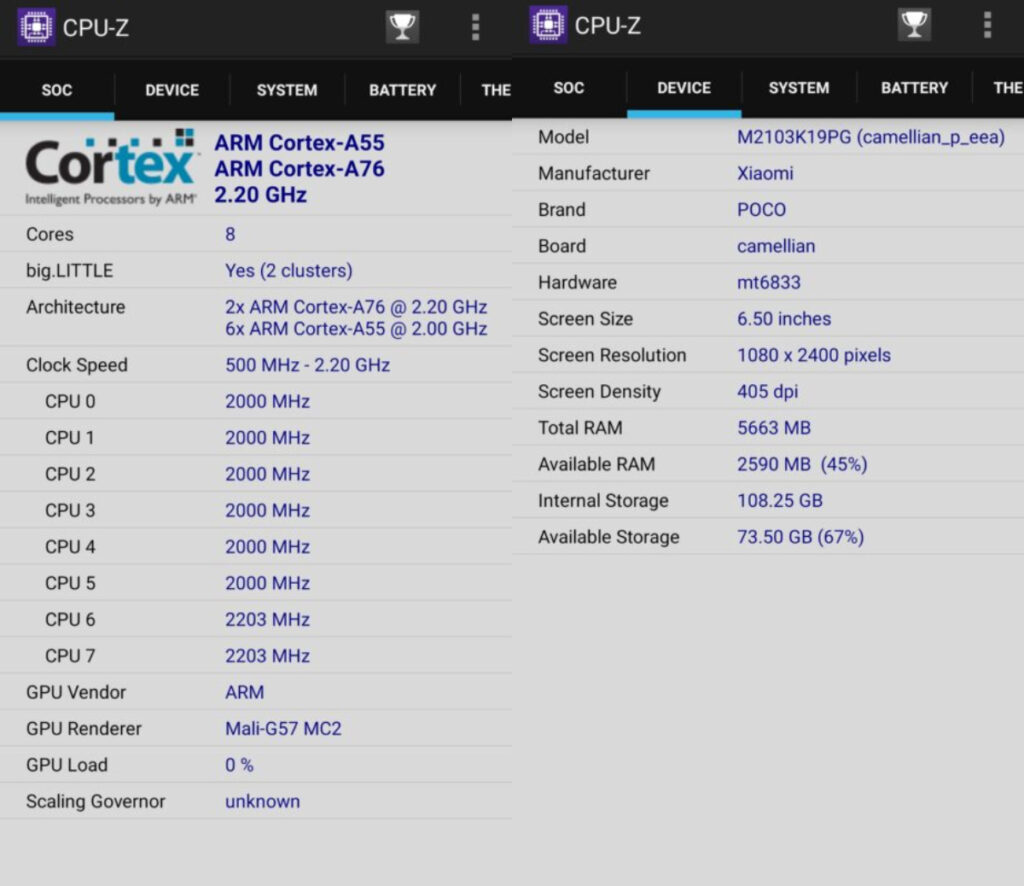Switch to BATTERY tab in left screen
The height and width of the screenshot is (886, 1024).
[402, 90]
